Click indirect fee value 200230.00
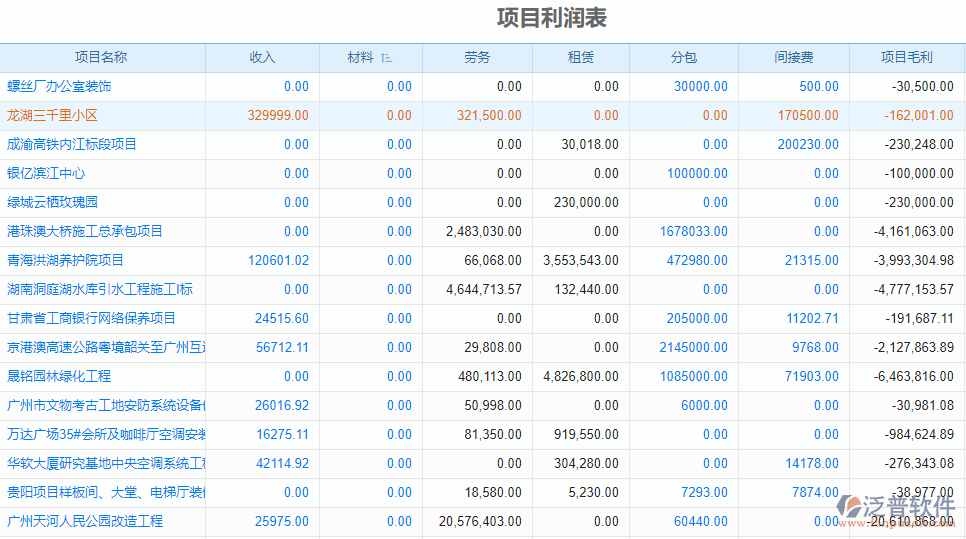The width and height of the screenshot is (966, 539). point(808,145)
